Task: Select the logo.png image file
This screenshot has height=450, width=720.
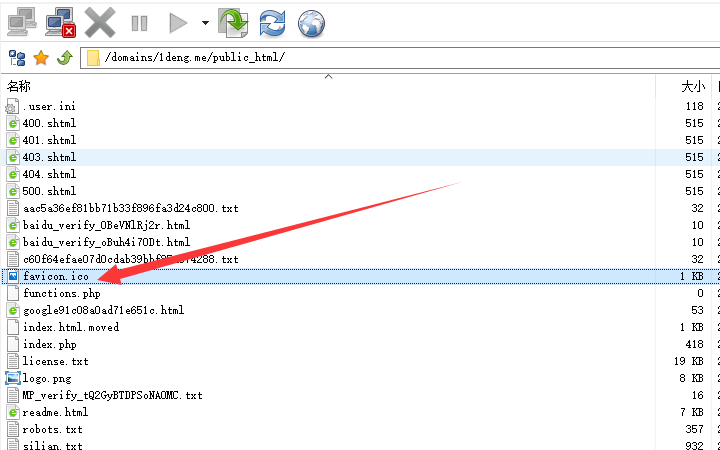Action: click(49, 378)
